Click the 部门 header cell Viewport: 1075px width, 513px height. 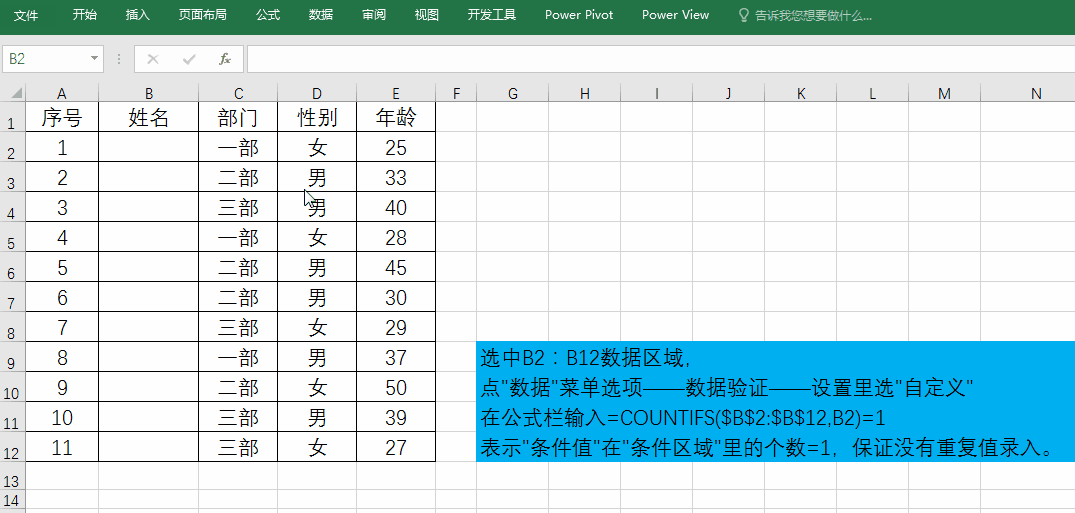[238, 117]
